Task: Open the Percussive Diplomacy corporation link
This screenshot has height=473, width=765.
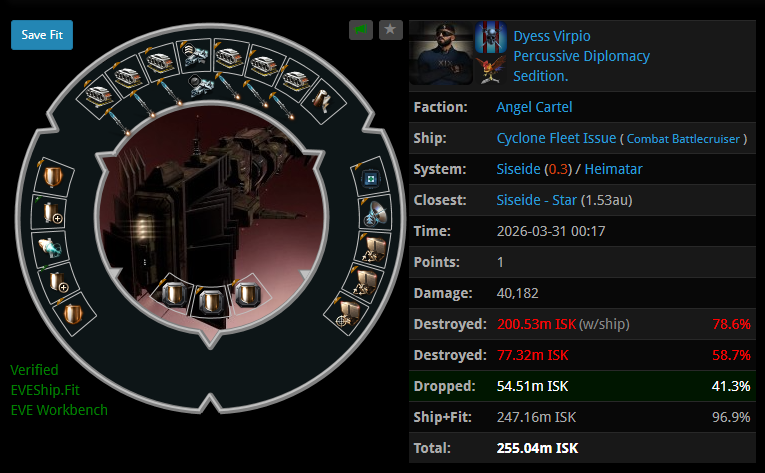Action: (582, 56)
